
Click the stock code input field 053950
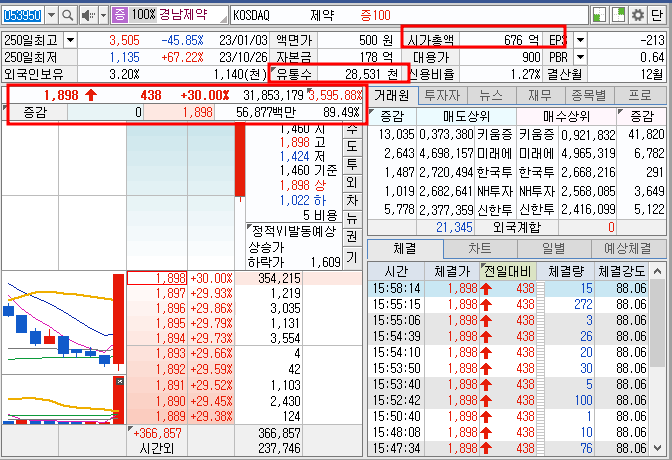(22, 15)
